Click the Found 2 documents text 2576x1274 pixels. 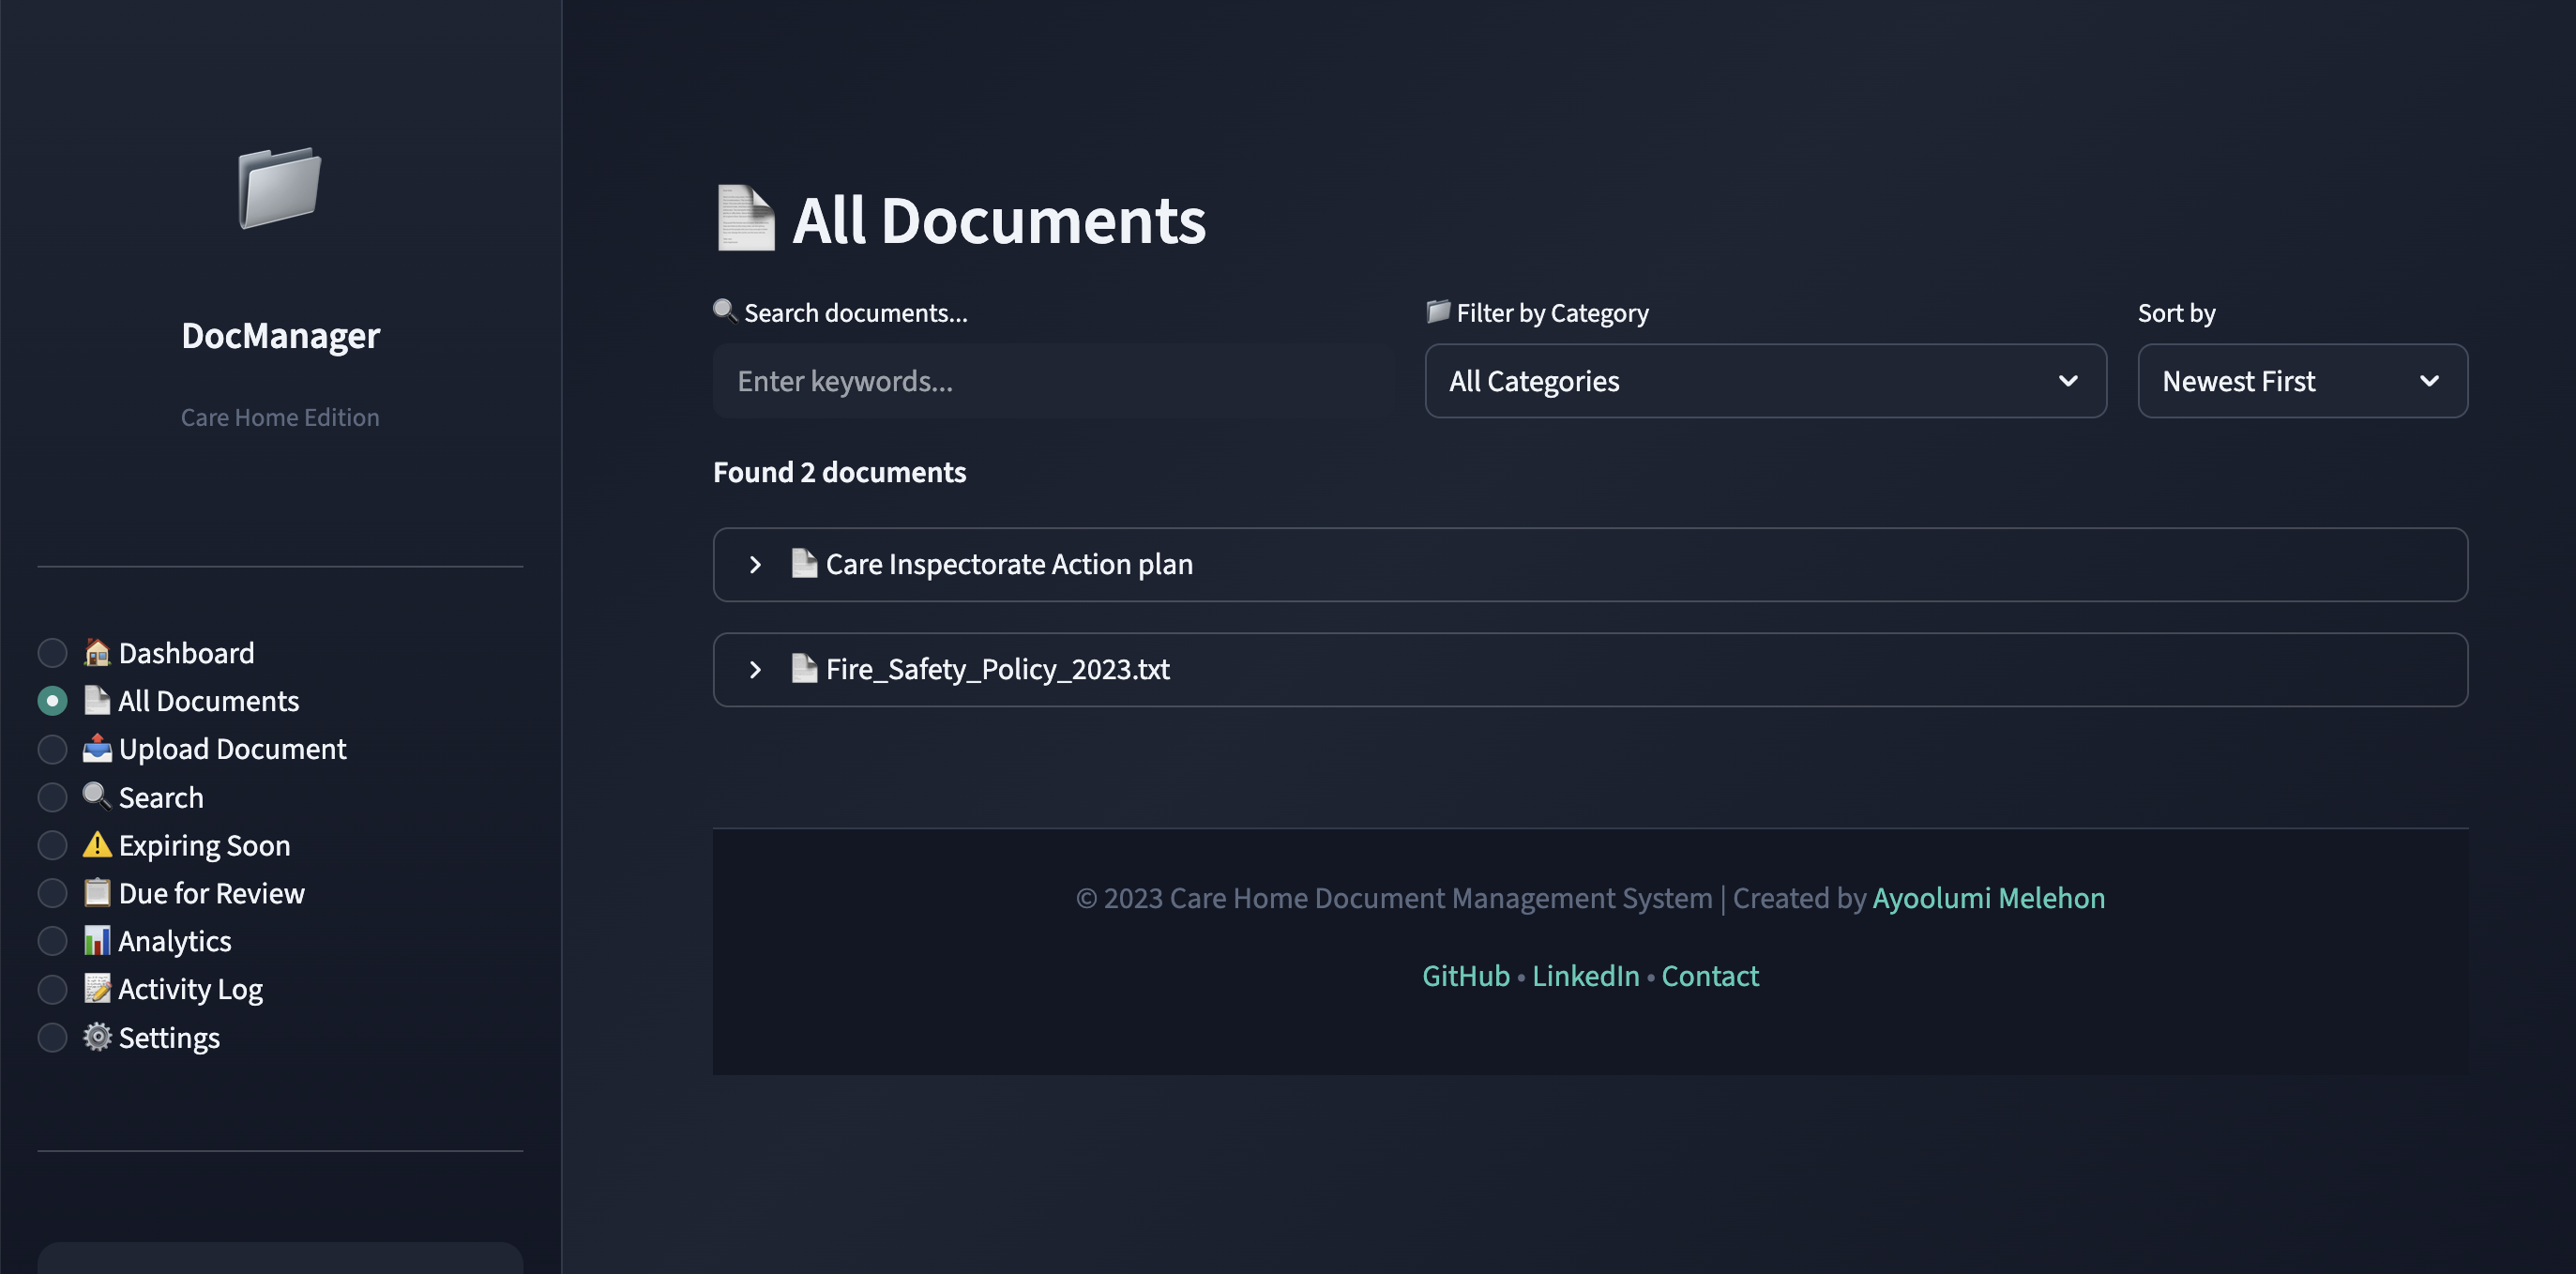pyautogui.click(x=839, y=472)
